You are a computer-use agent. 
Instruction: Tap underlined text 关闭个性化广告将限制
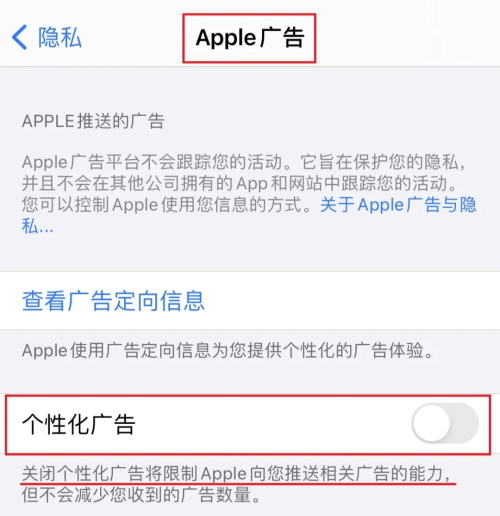[x=110, y=473]
